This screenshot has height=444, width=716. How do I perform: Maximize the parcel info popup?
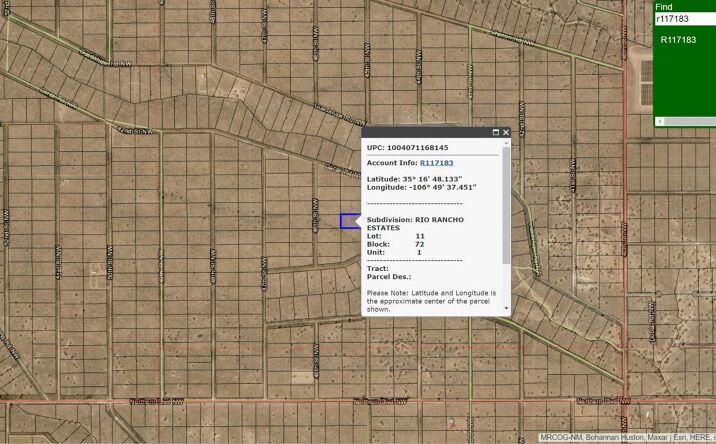tap(496, 132)
